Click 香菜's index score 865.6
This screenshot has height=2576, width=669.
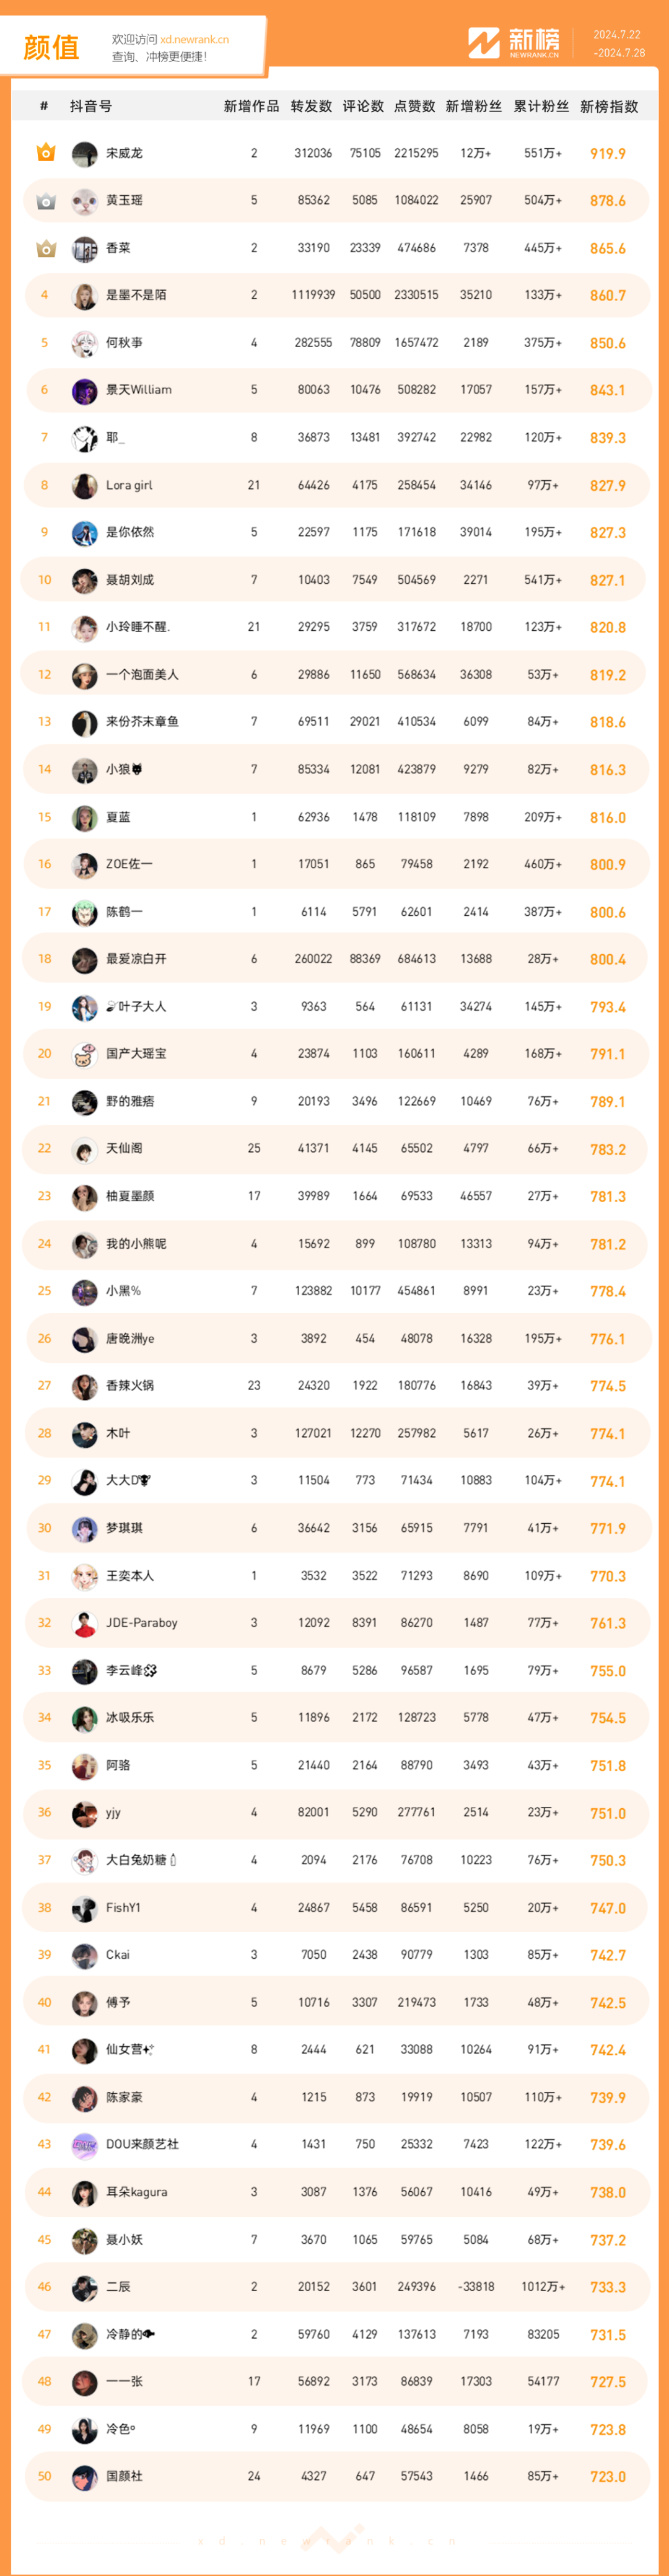tap(607, 248)
